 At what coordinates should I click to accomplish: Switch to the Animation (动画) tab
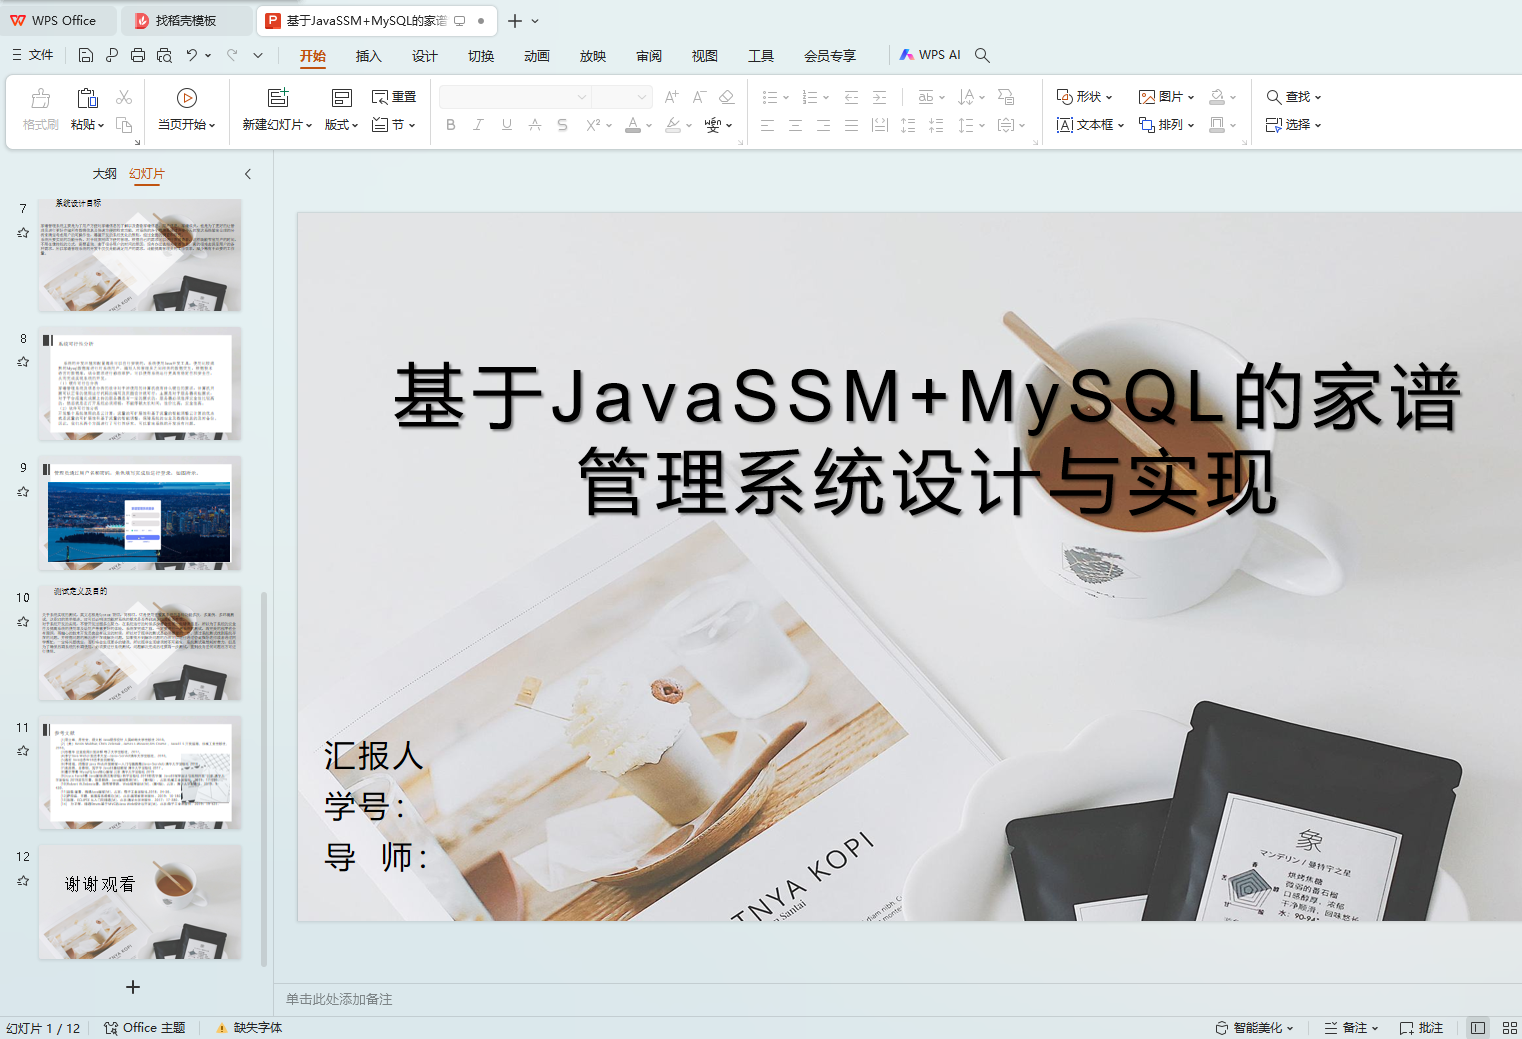pyautogui.click(x=537, y=56)
